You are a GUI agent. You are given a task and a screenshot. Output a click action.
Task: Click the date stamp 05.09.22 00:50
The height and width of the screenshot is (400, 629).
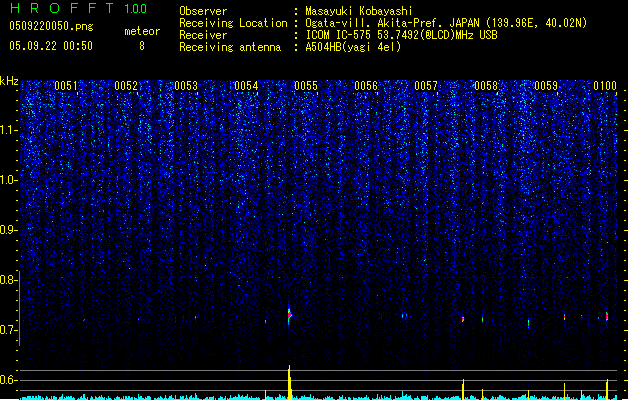pos(51,46)
